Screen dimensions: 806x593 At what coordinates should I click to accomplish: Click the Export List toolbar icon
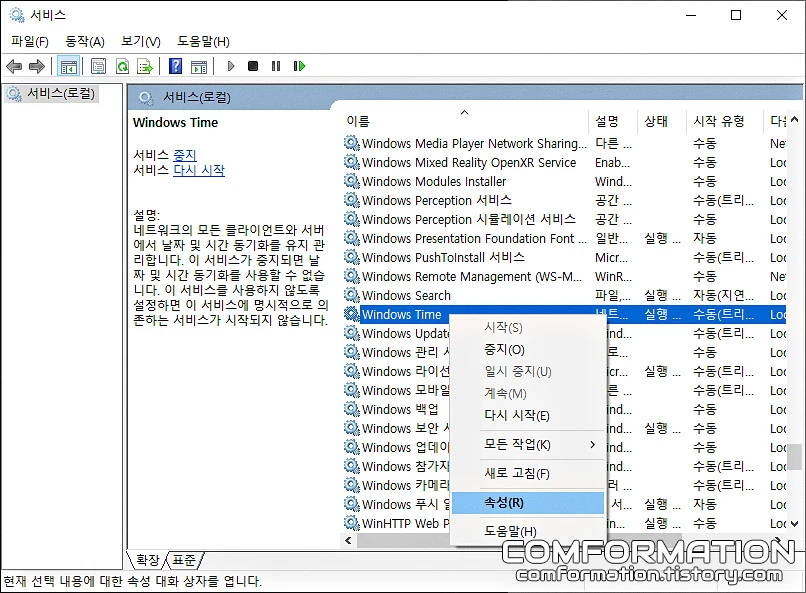tap(145, 66)
